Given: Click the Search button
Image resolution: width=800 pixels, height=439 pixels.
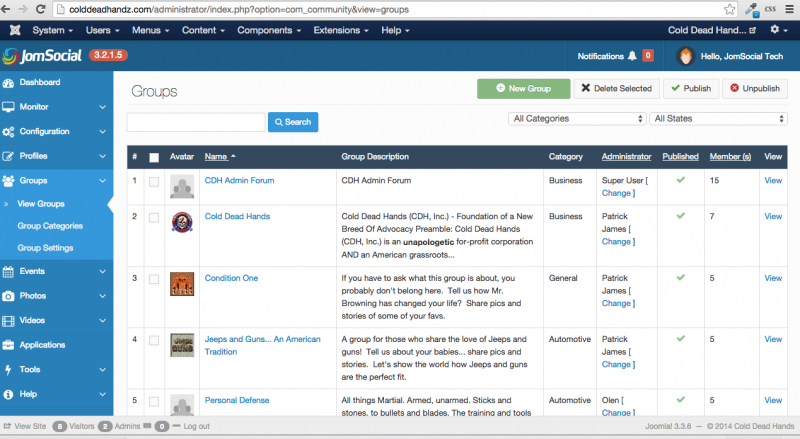Looking at the screenshot, I should 293,122.
